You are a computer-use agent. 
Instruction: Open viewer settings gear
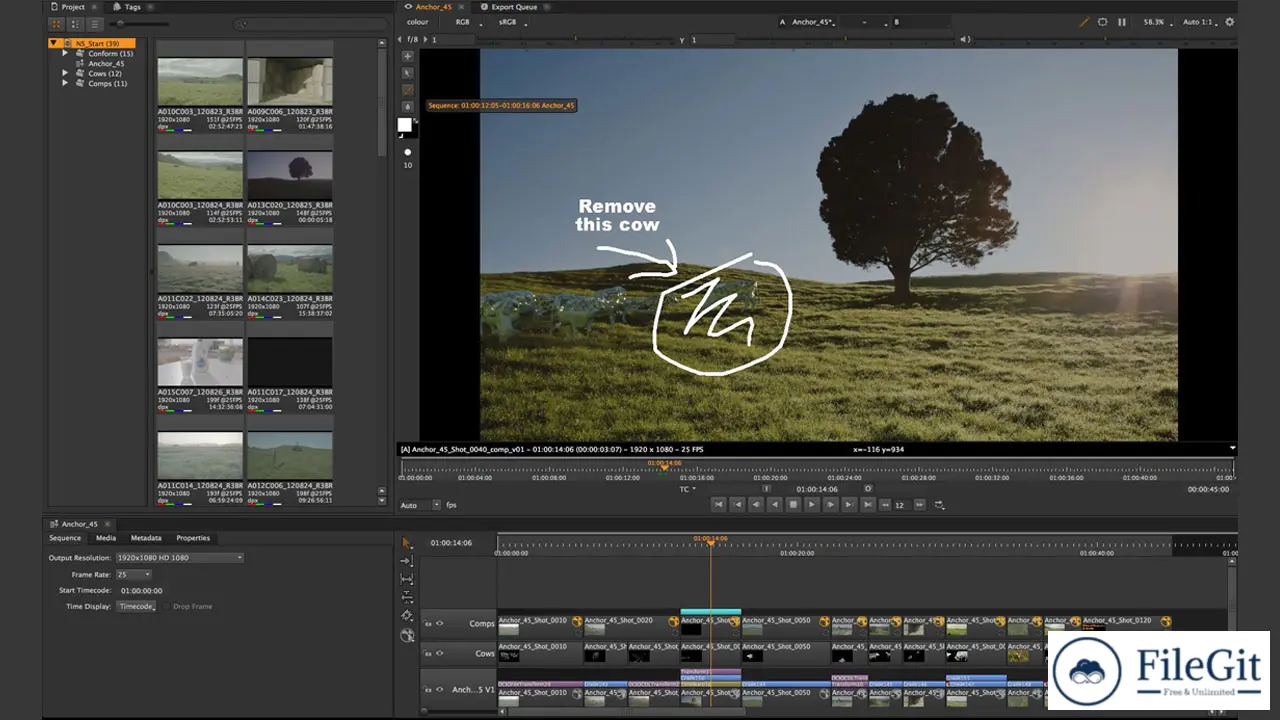tap(1230, 22)
